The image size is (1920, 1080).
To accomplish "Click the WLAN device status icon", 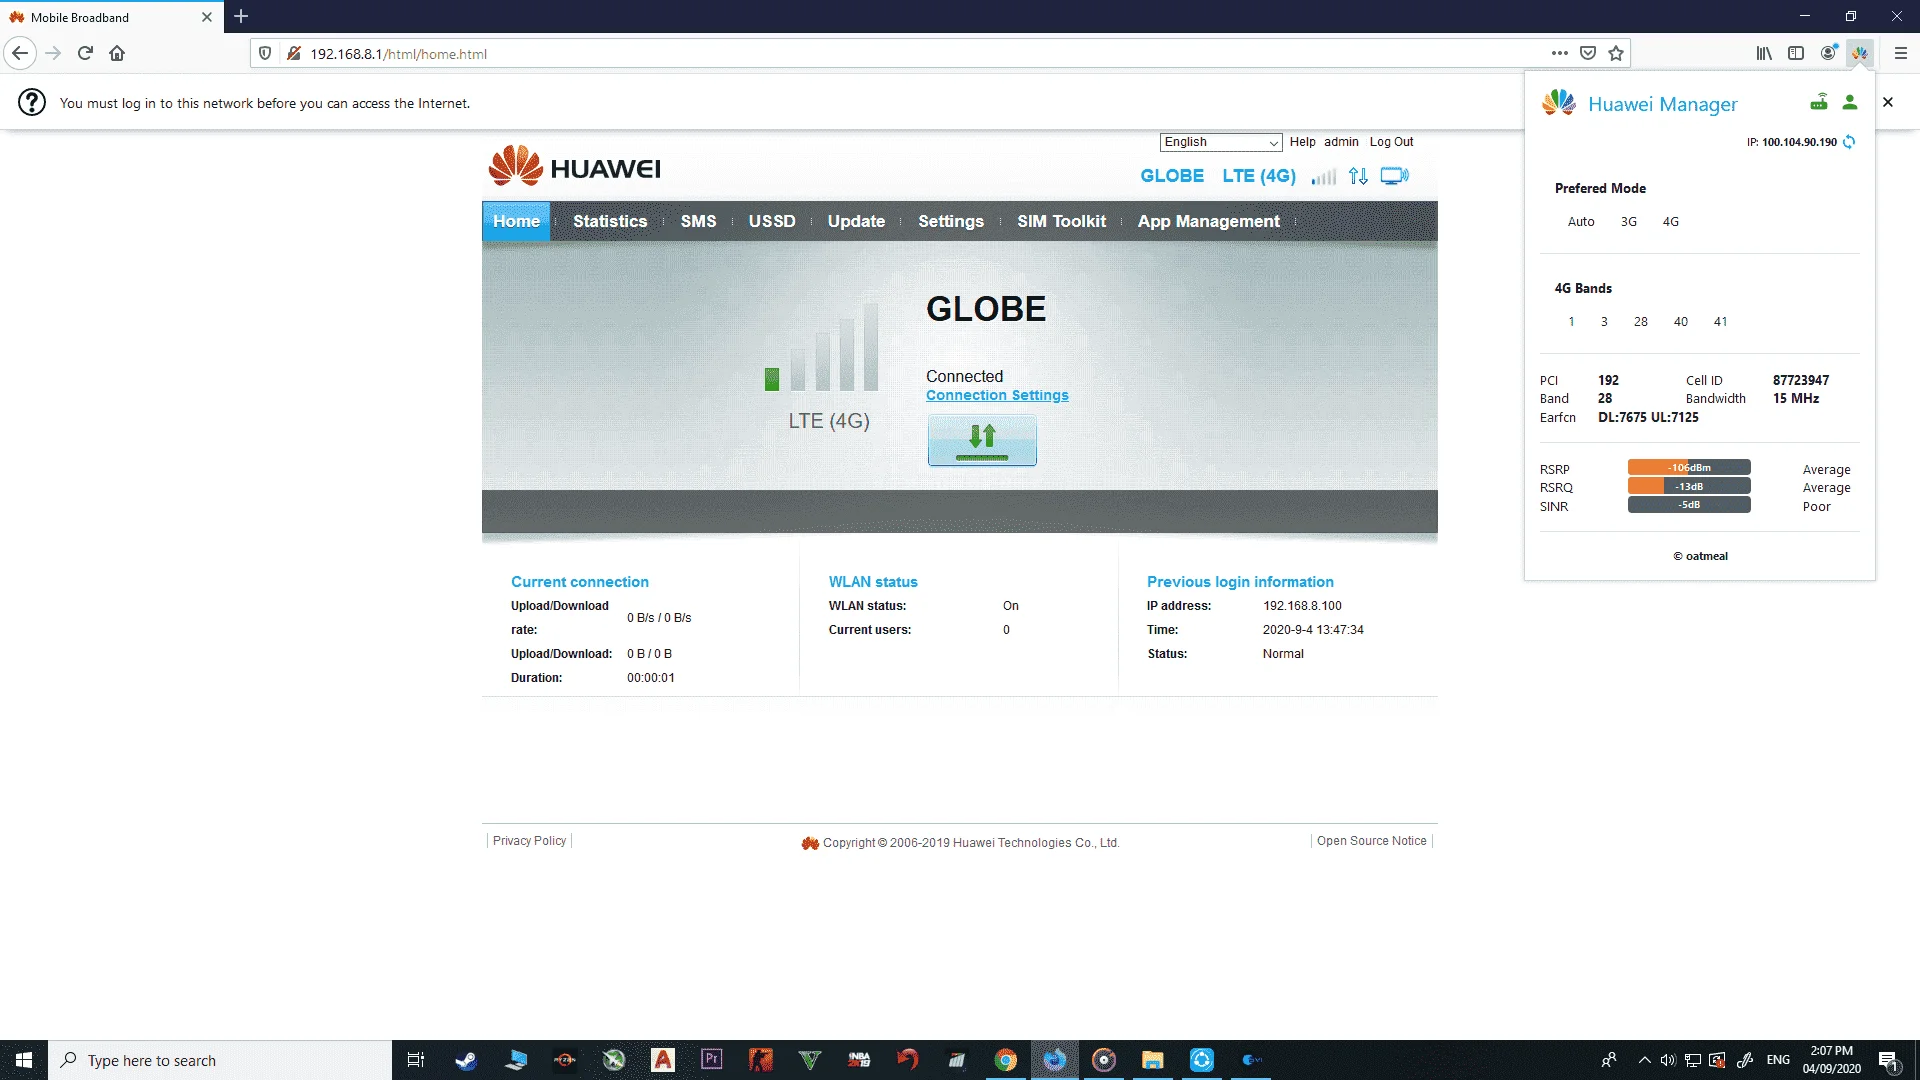I will tap(1394, 176).
